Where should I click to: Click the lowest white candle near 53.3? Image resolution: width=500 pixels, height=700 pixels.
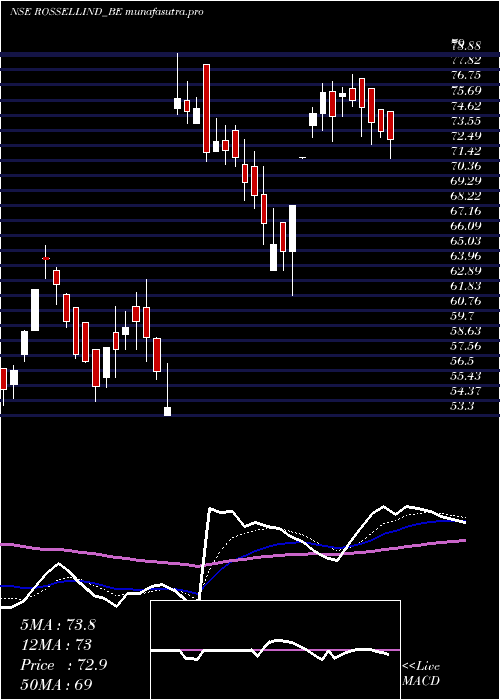tap(167, 411)
